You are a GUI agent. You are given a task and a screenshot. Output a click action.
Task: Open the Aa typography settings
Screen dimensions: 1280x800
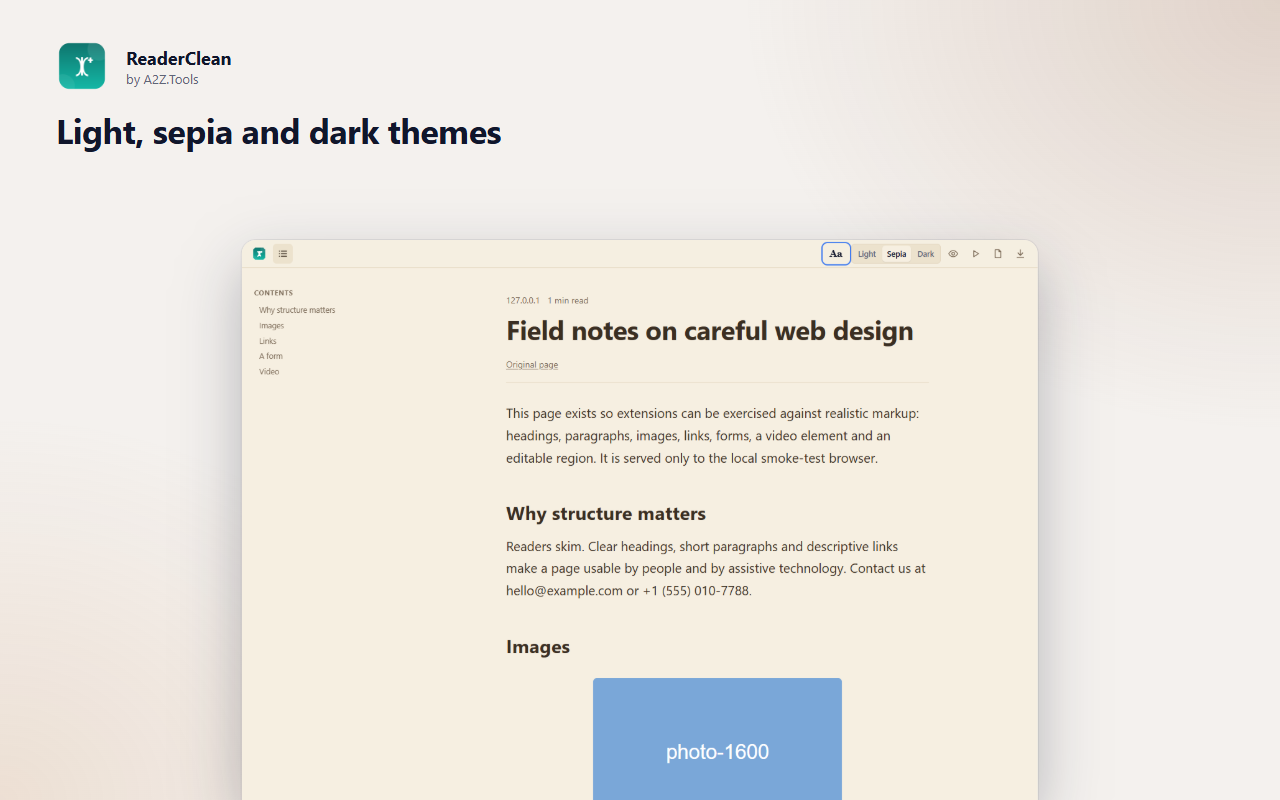pyautogui.click(x=836, y=254)
